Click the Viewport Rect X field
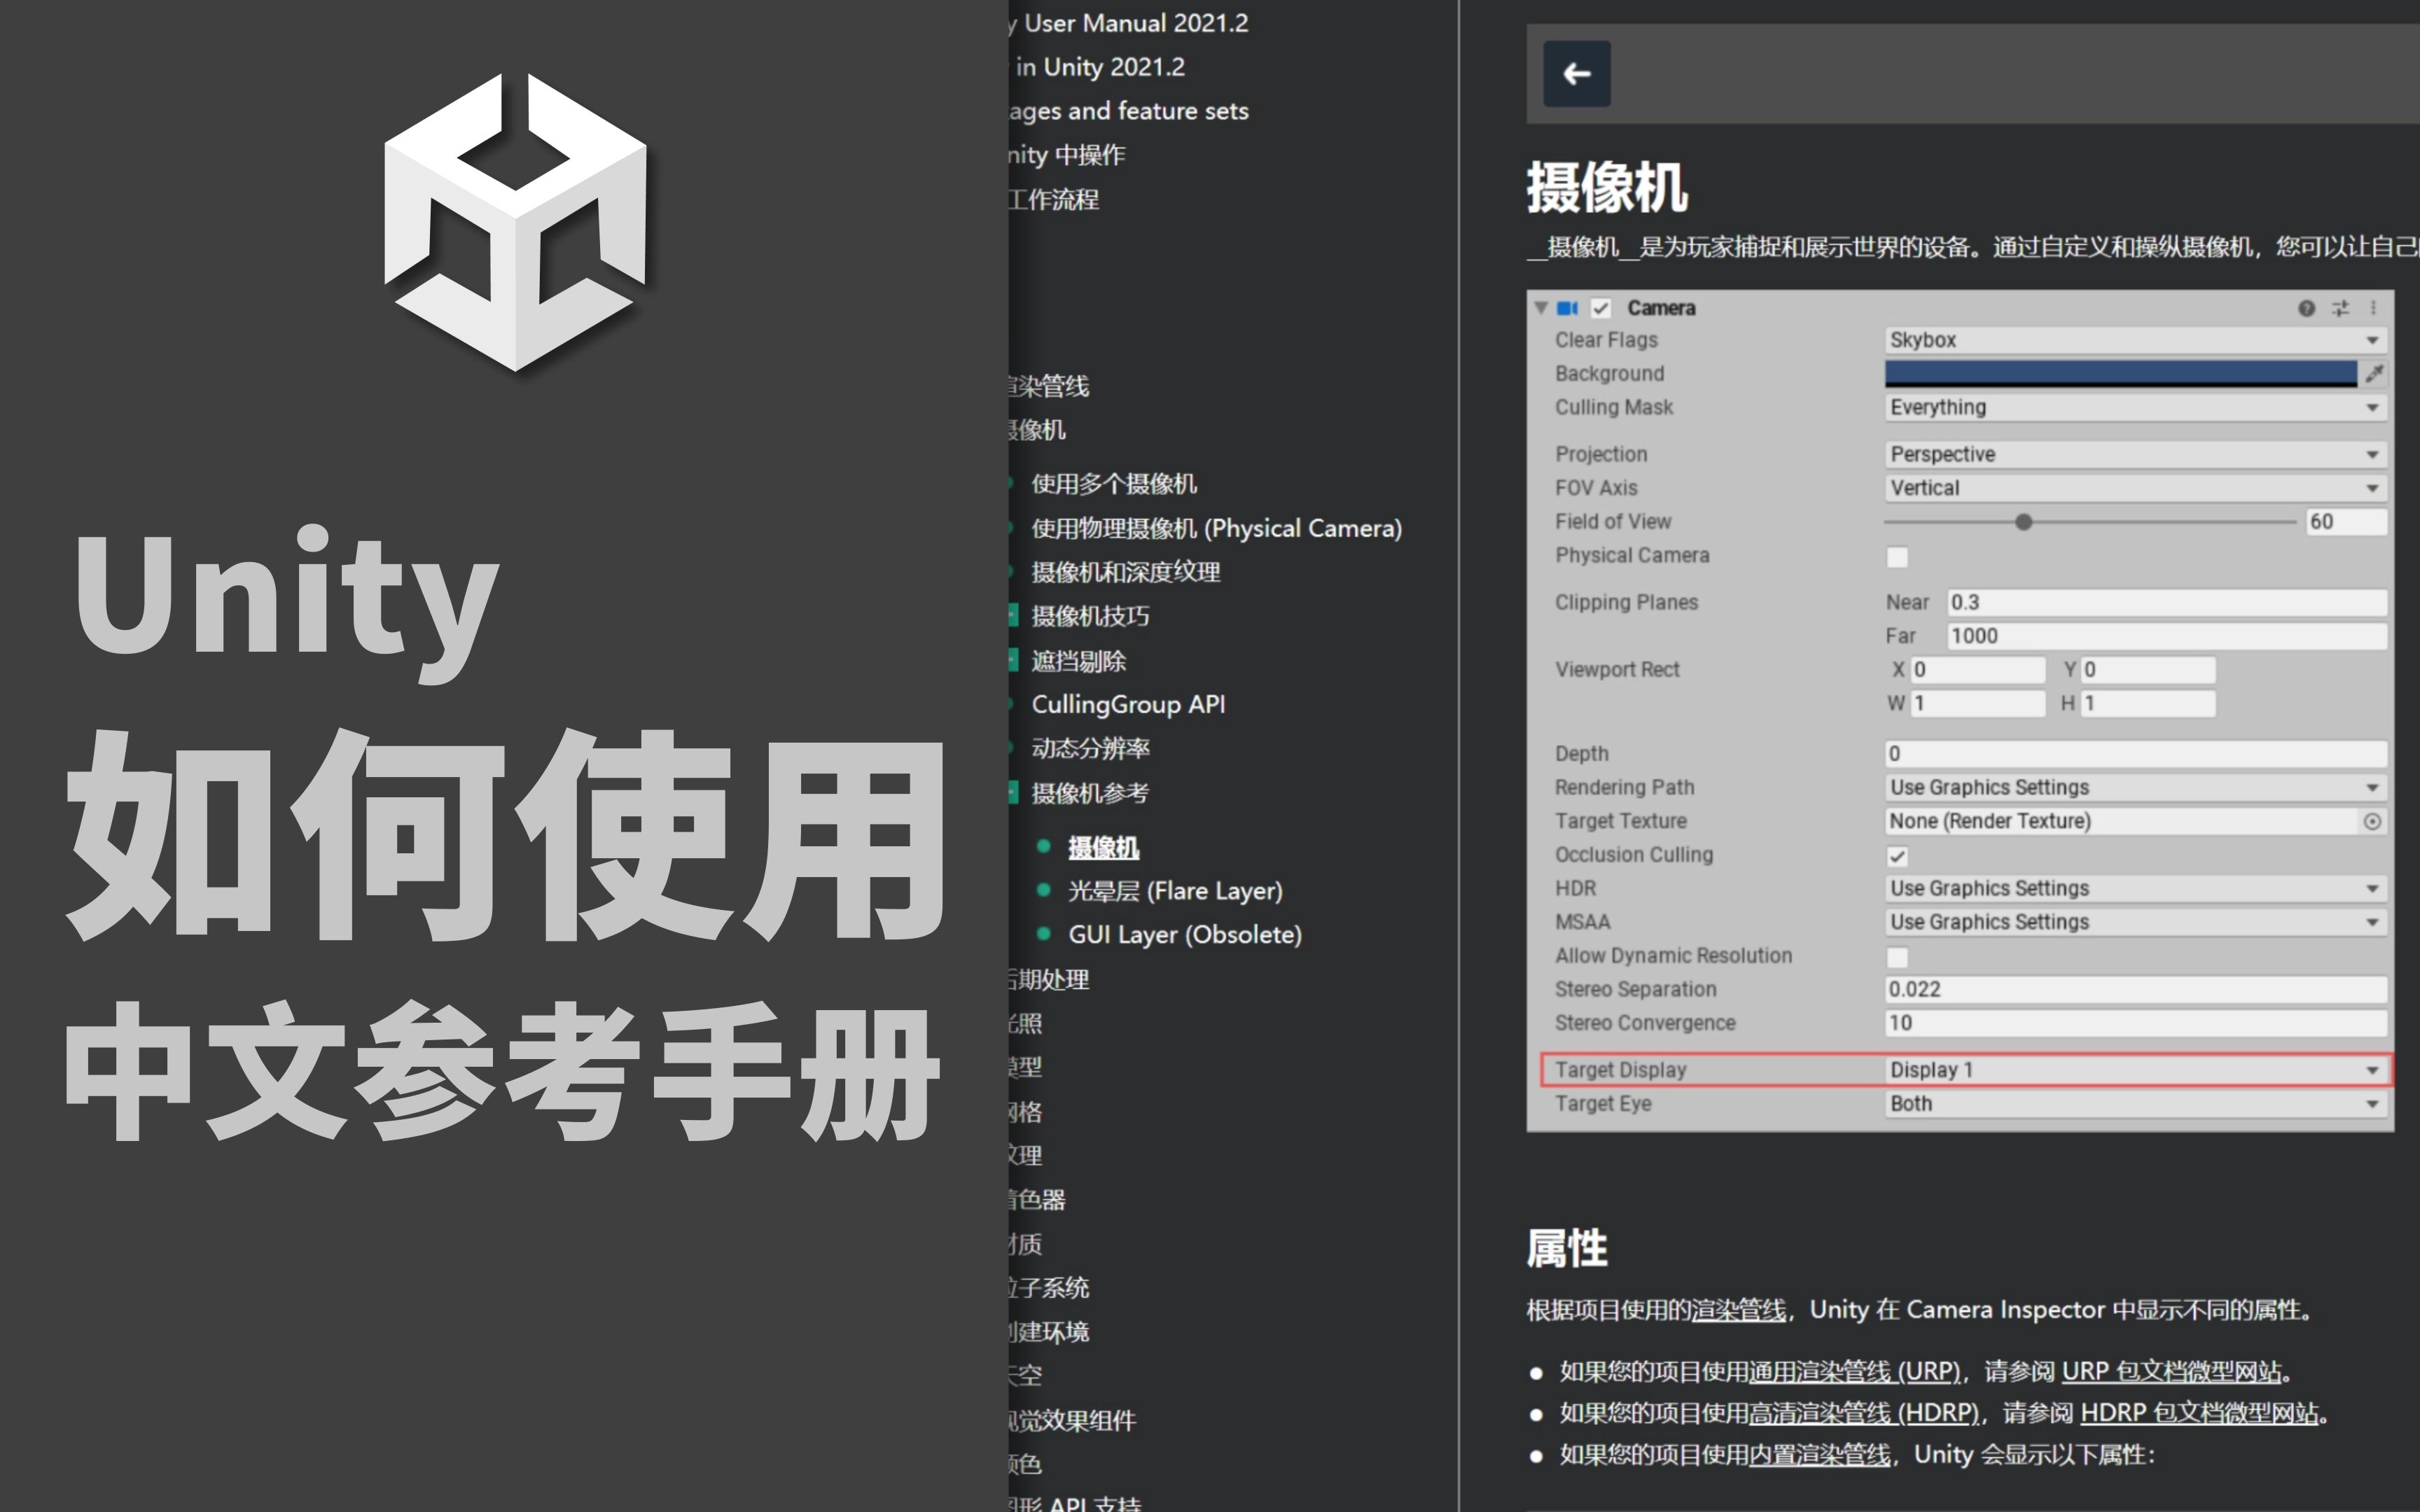Image resolution: width=2420 pixels, height=1512 pixels. [x=1977, y=670]
